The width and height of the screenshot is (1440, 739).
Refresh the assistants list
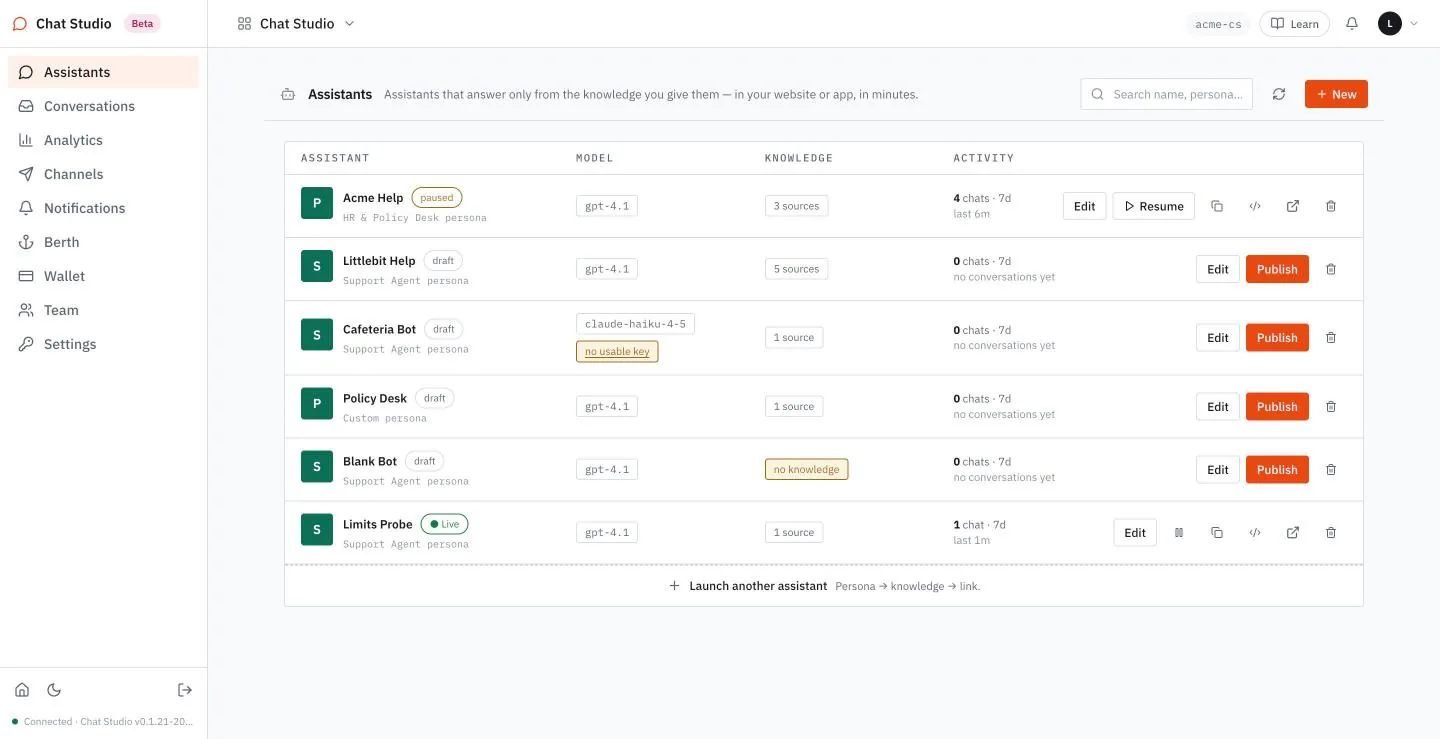click(1279, 94)
